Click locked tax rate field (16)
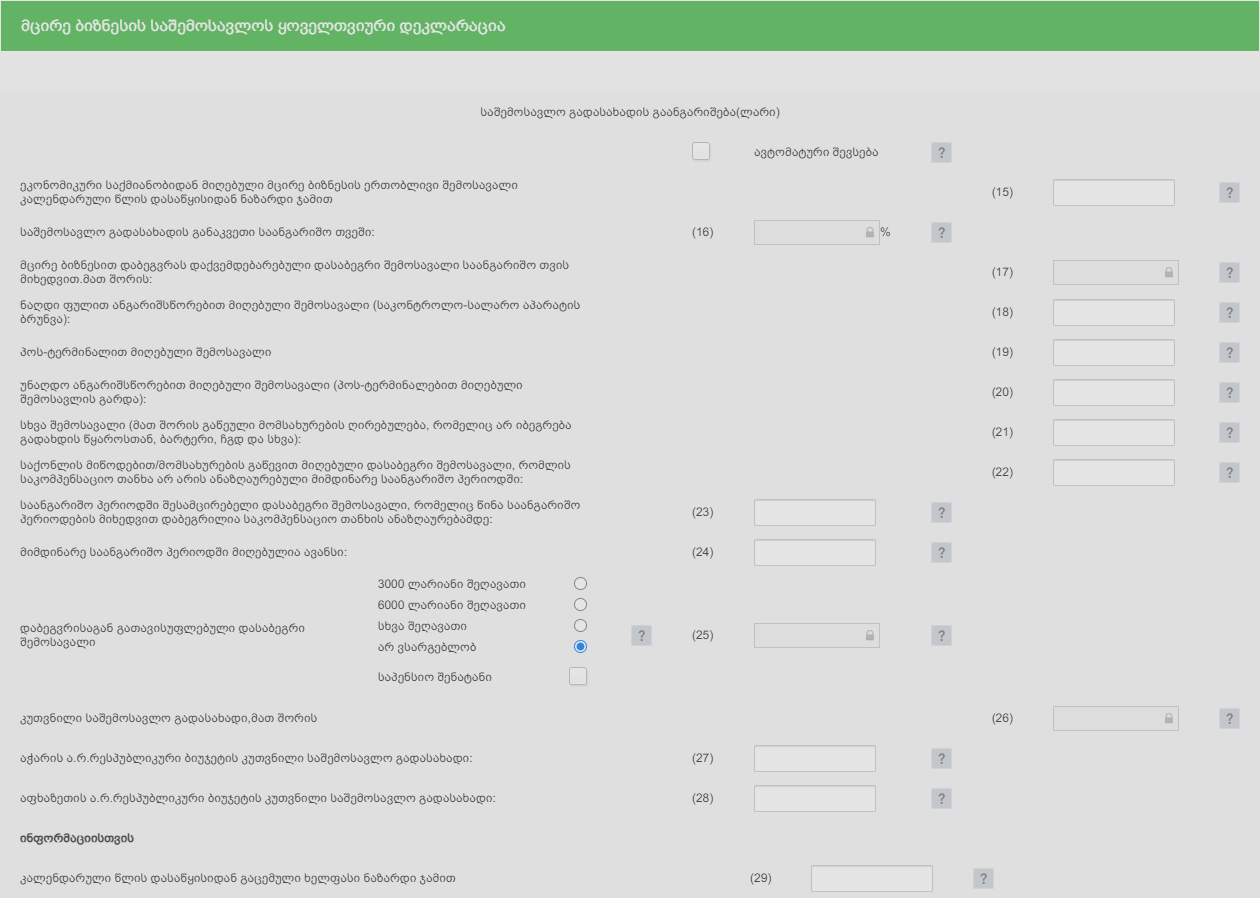This screenshot has width=1260, height=898. (817, 232)
